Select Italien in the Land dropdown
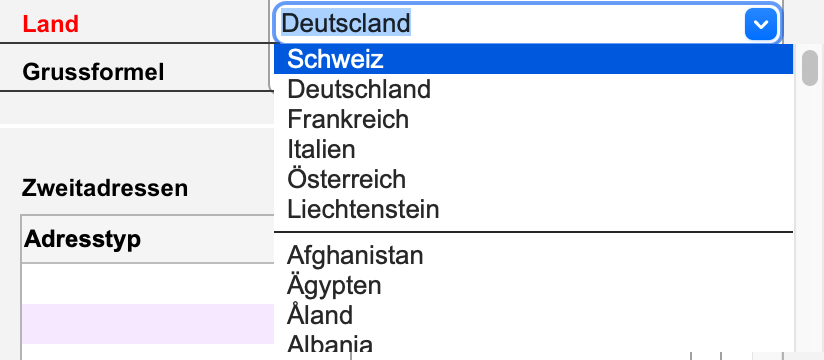Image resolution: width=824 pixels, height=360 pixels. [533, 149]
